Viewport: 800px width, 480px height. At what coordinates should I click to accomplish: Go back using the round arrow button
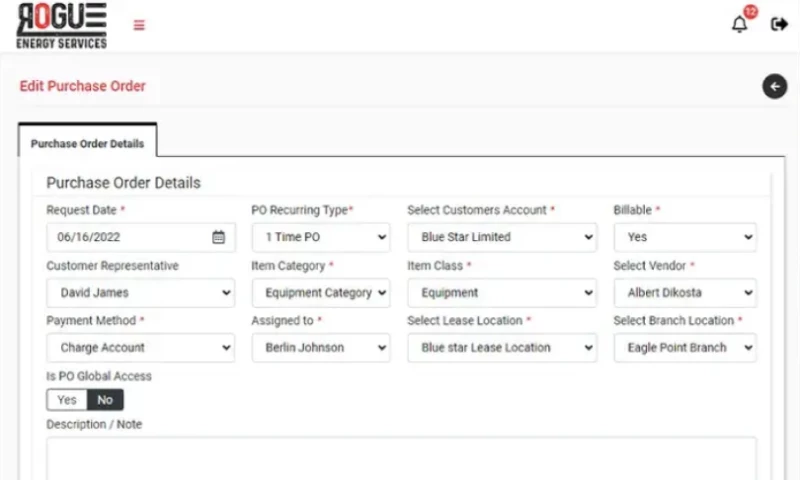coord(774,86)
